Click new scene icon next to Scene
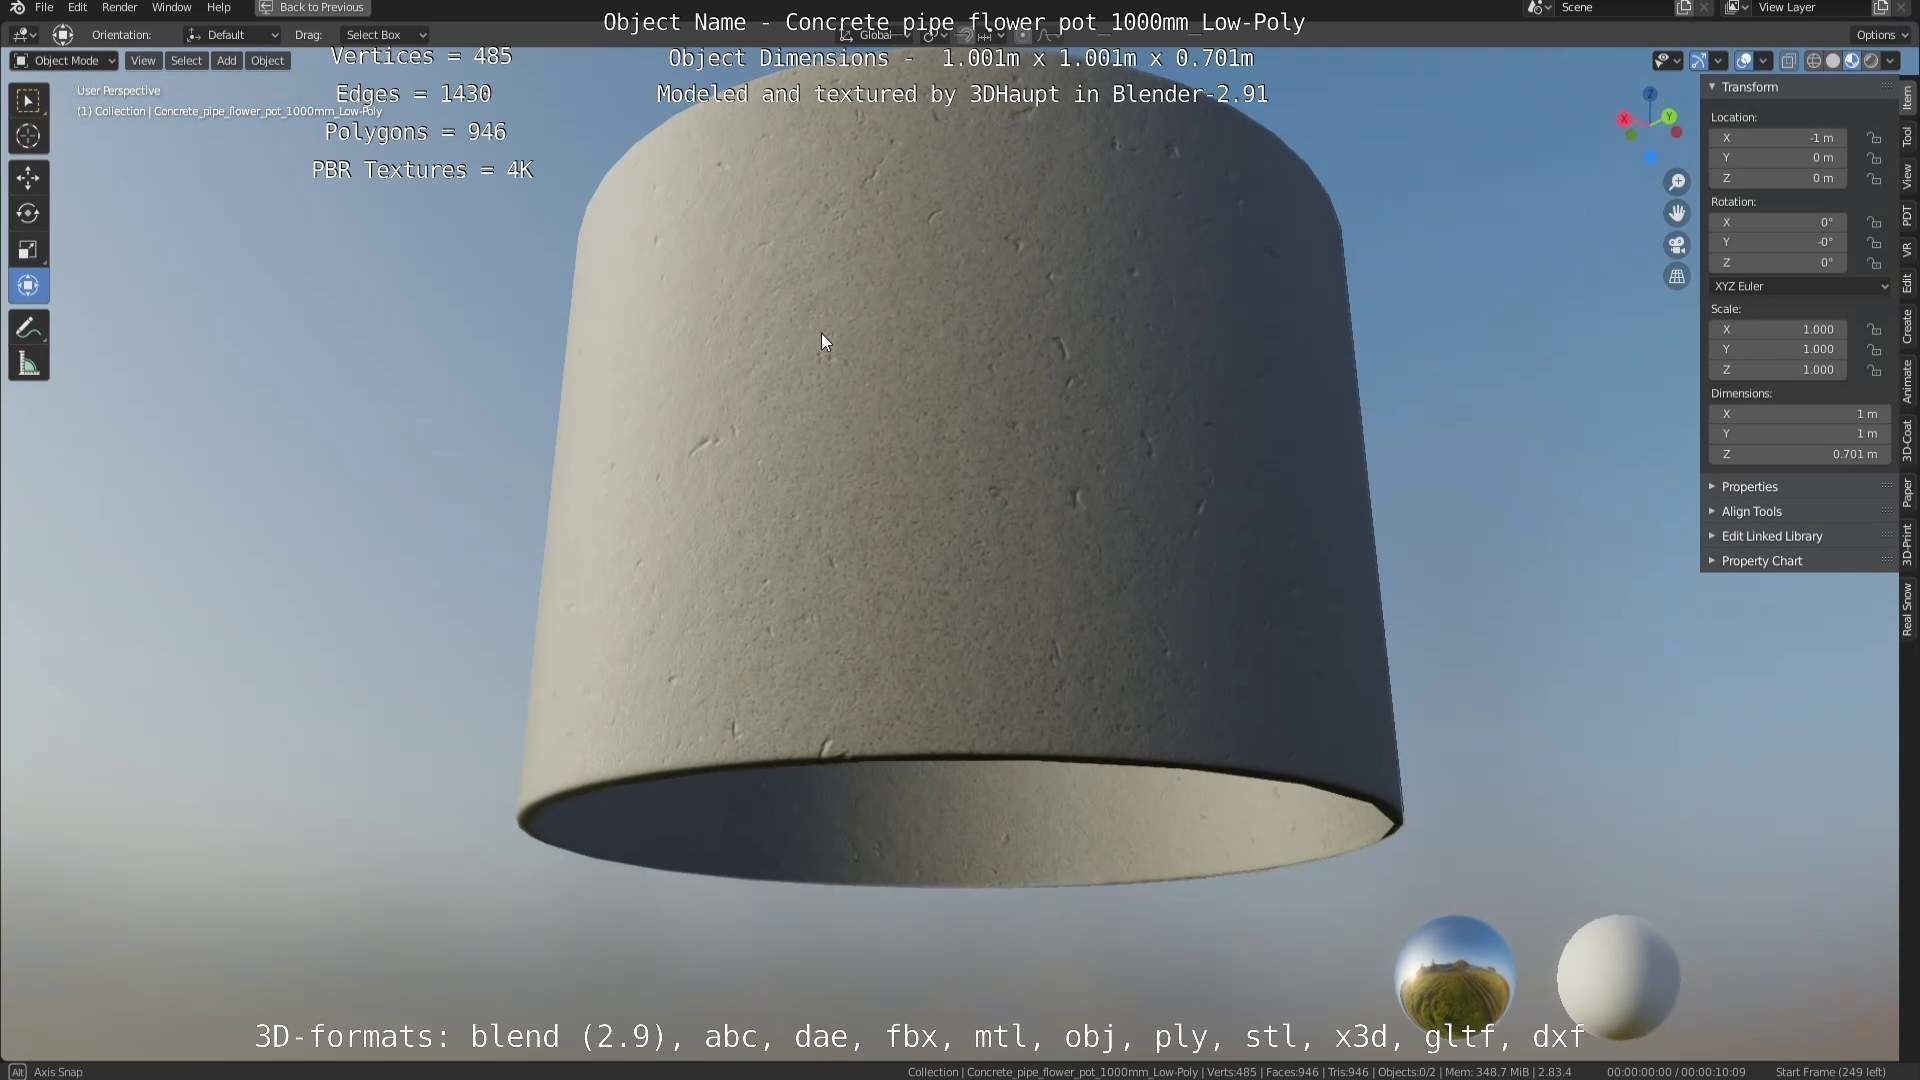 [x=1684, y=7]
